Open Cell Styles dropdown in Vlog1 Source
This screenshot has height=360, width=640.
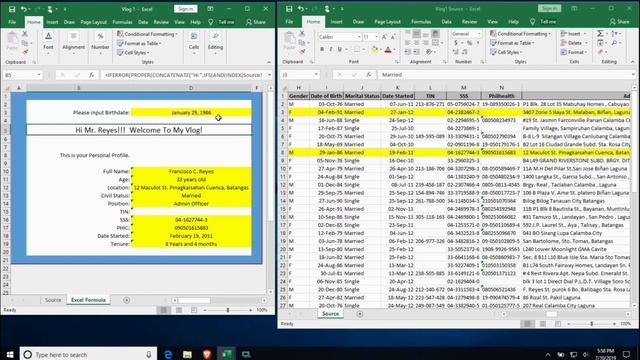pyautogui.click(x=506, y=52)
